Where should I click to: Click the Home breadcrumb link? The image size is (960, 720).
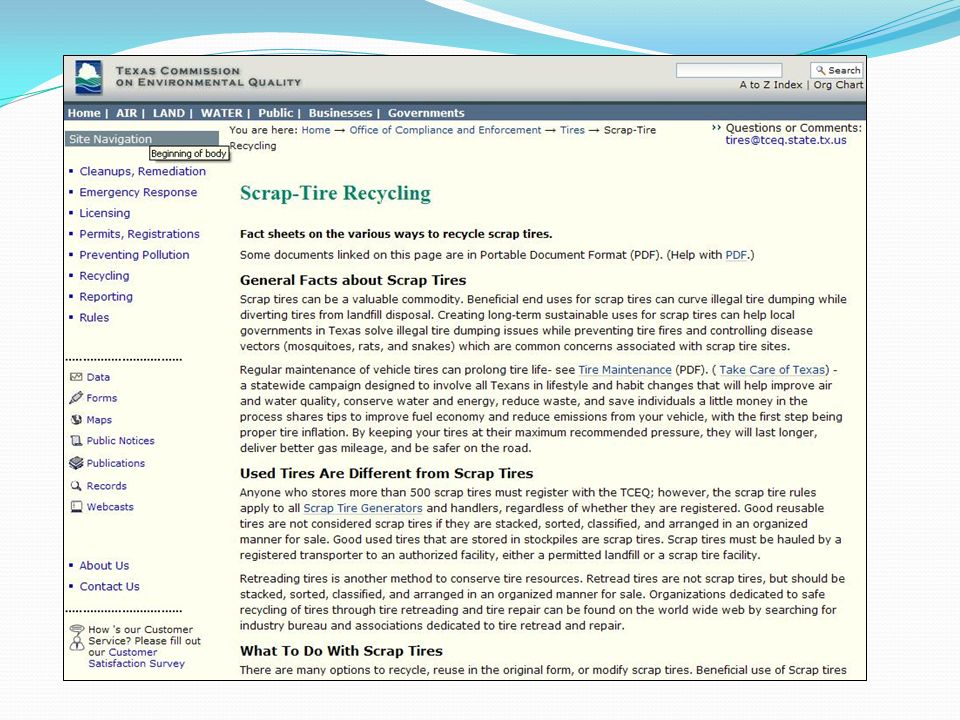pos(316,130)
